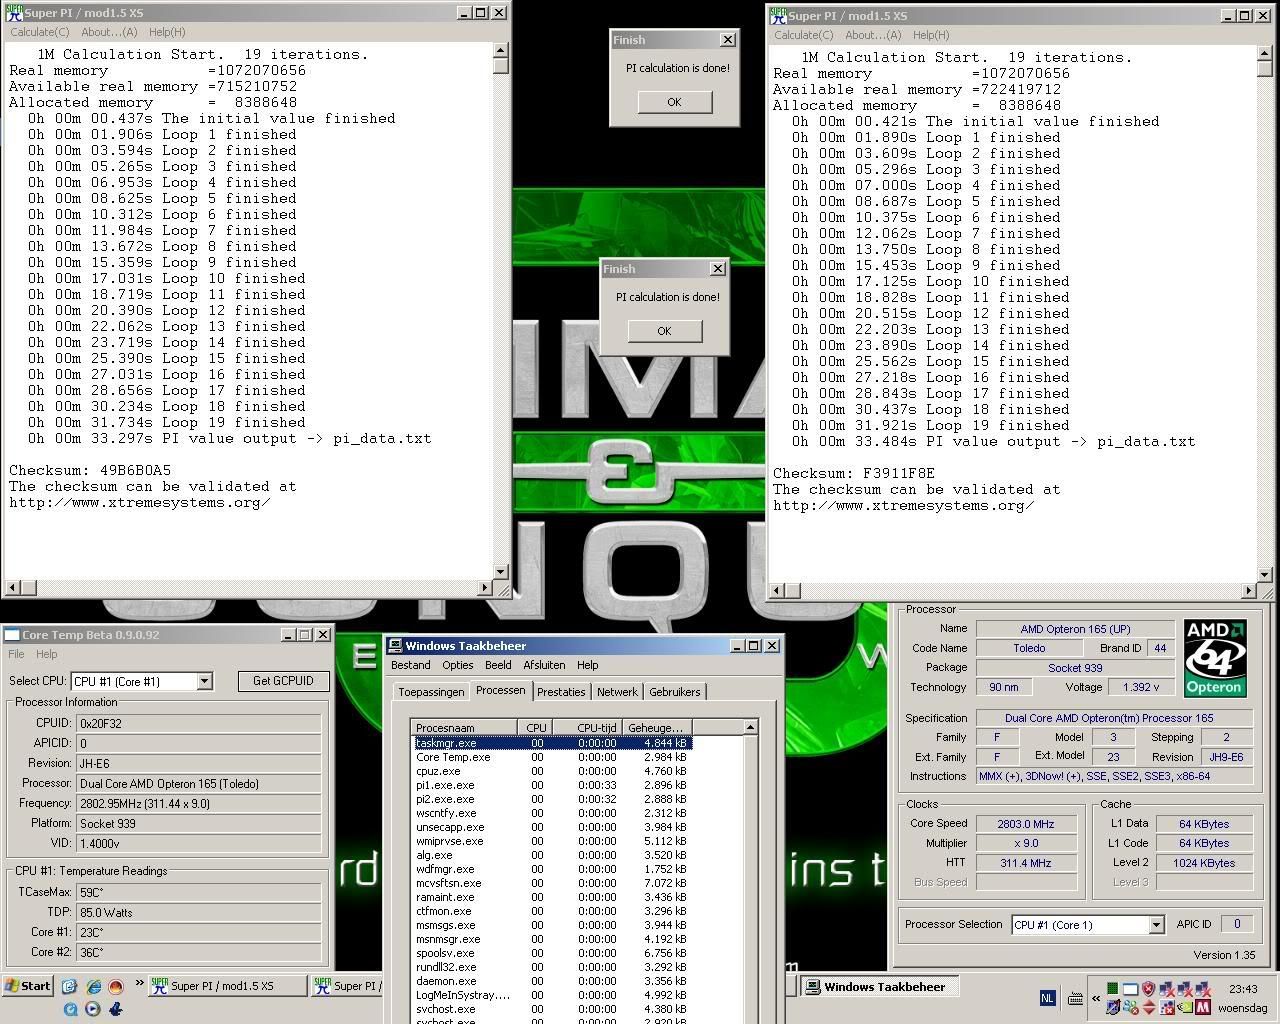Click the Core Speed value 2803.0 MHz
This screenshot has width=1280, height=1024.
tap(1026, 824)
